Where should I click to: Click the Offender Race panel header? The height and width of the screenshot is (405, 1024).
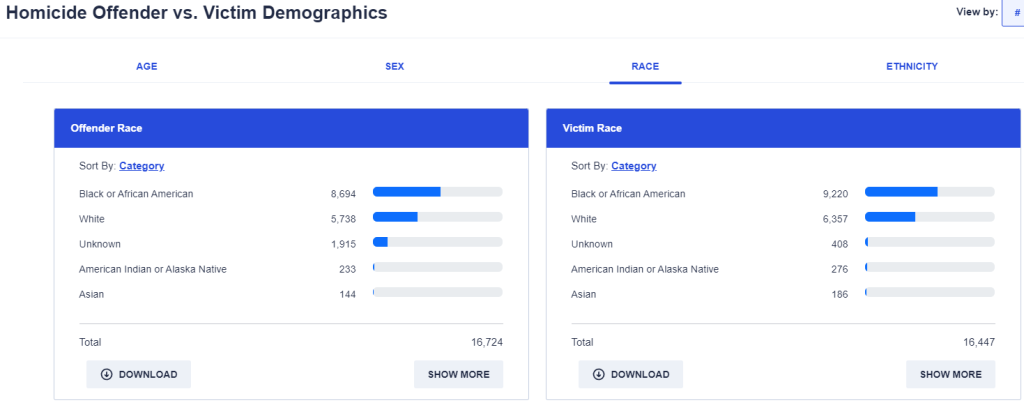(x=291, y=129)
